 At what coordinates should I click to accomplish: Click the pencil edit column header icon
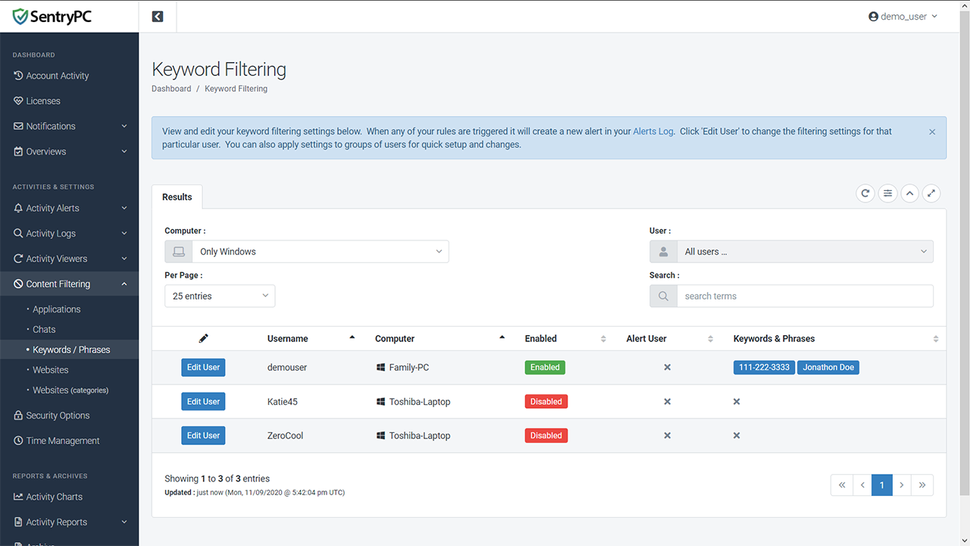coord(203,339)
